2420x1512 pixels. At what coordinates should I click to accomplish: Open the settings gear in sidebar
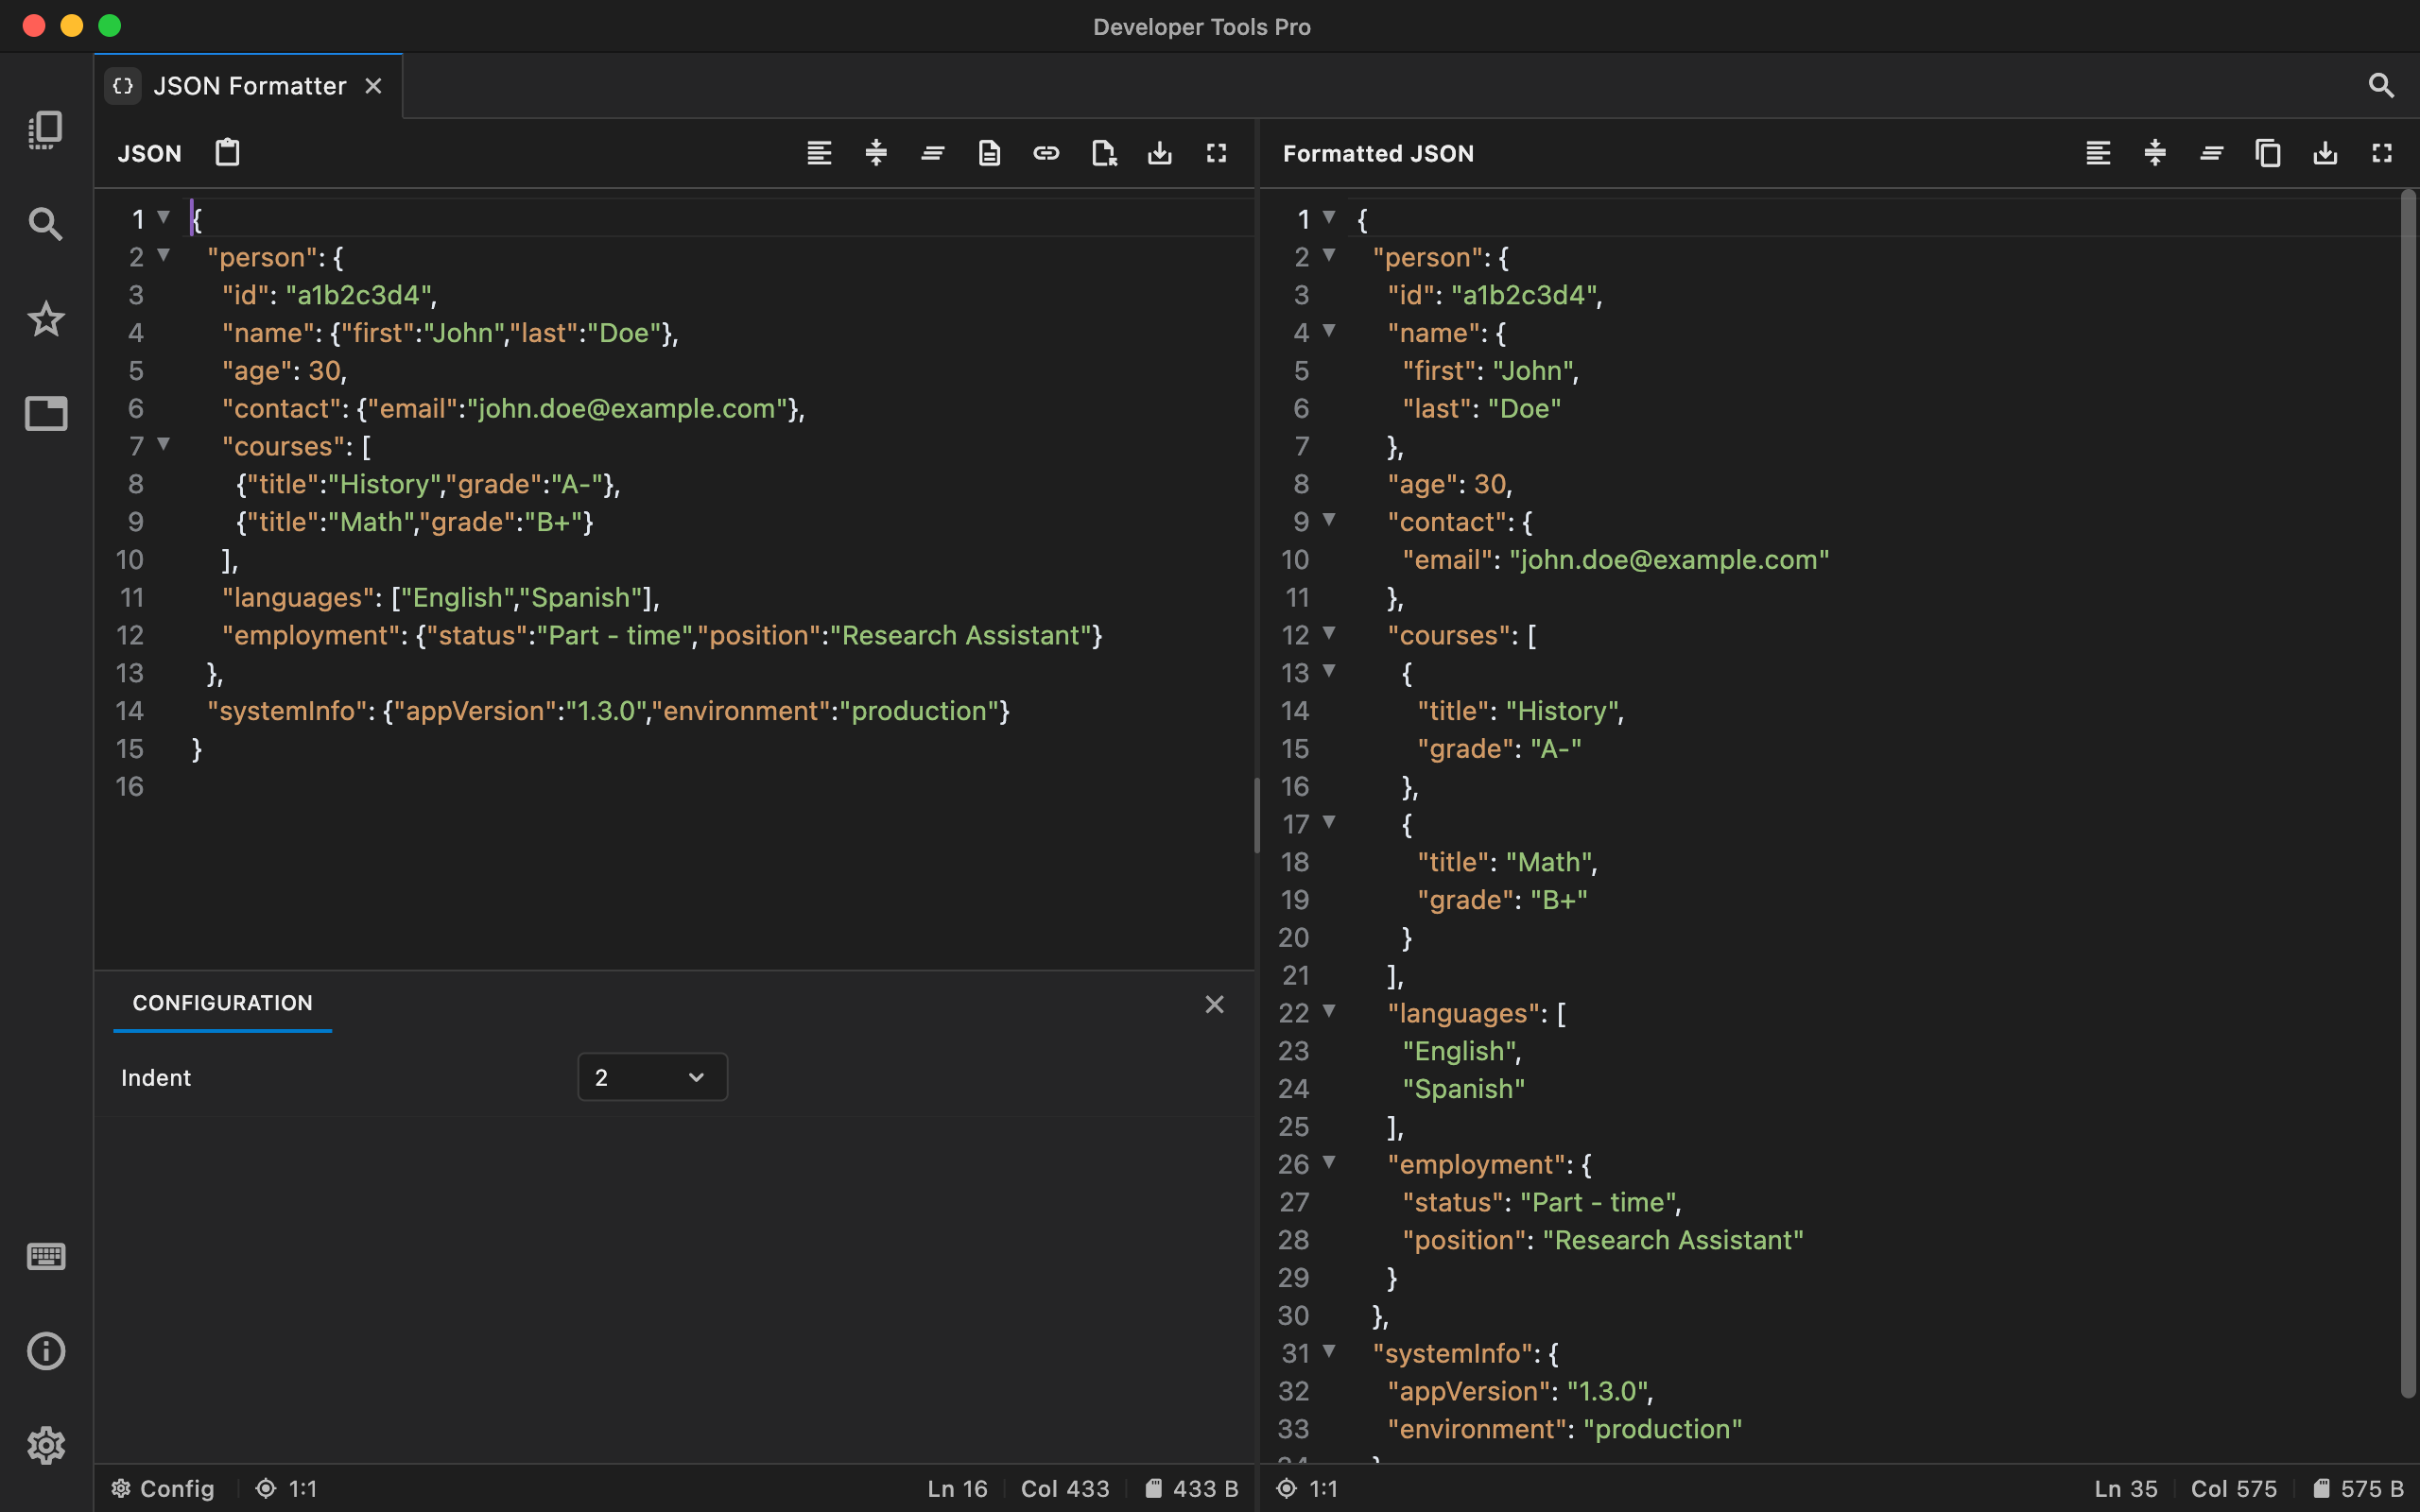[x=46, y=1445]
